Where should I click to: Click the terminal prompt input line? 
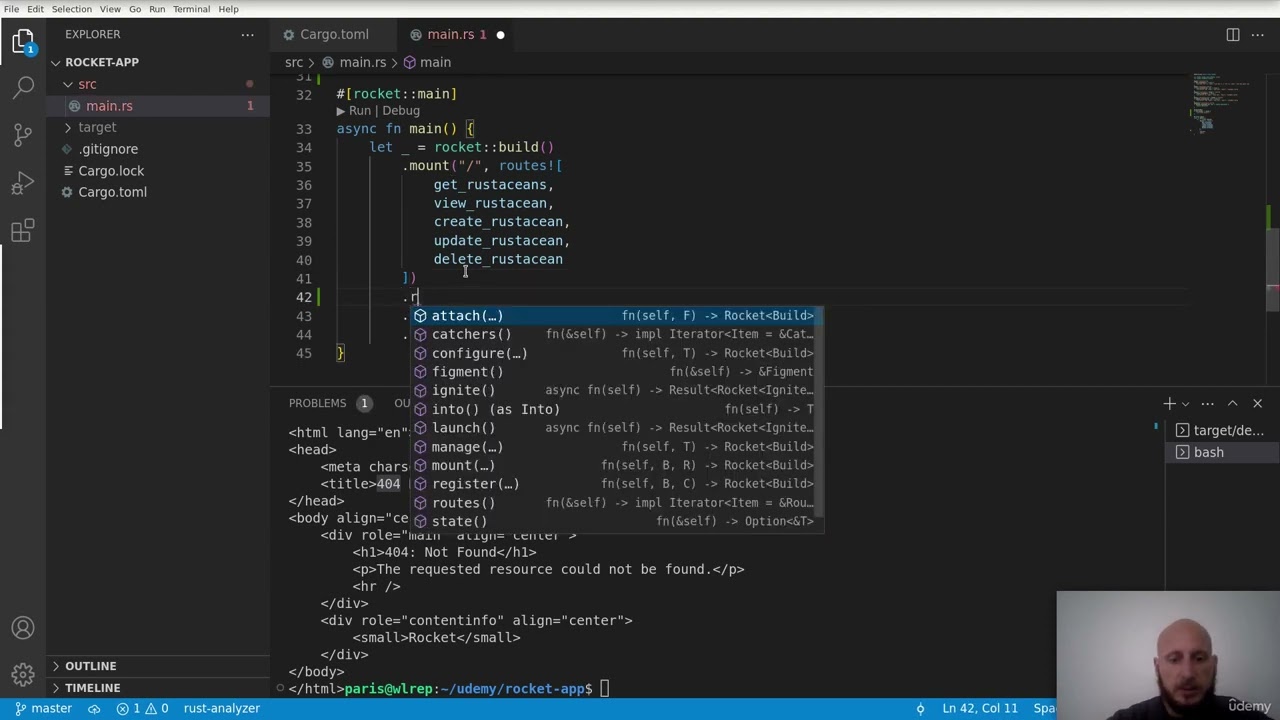tap(606, 688)
